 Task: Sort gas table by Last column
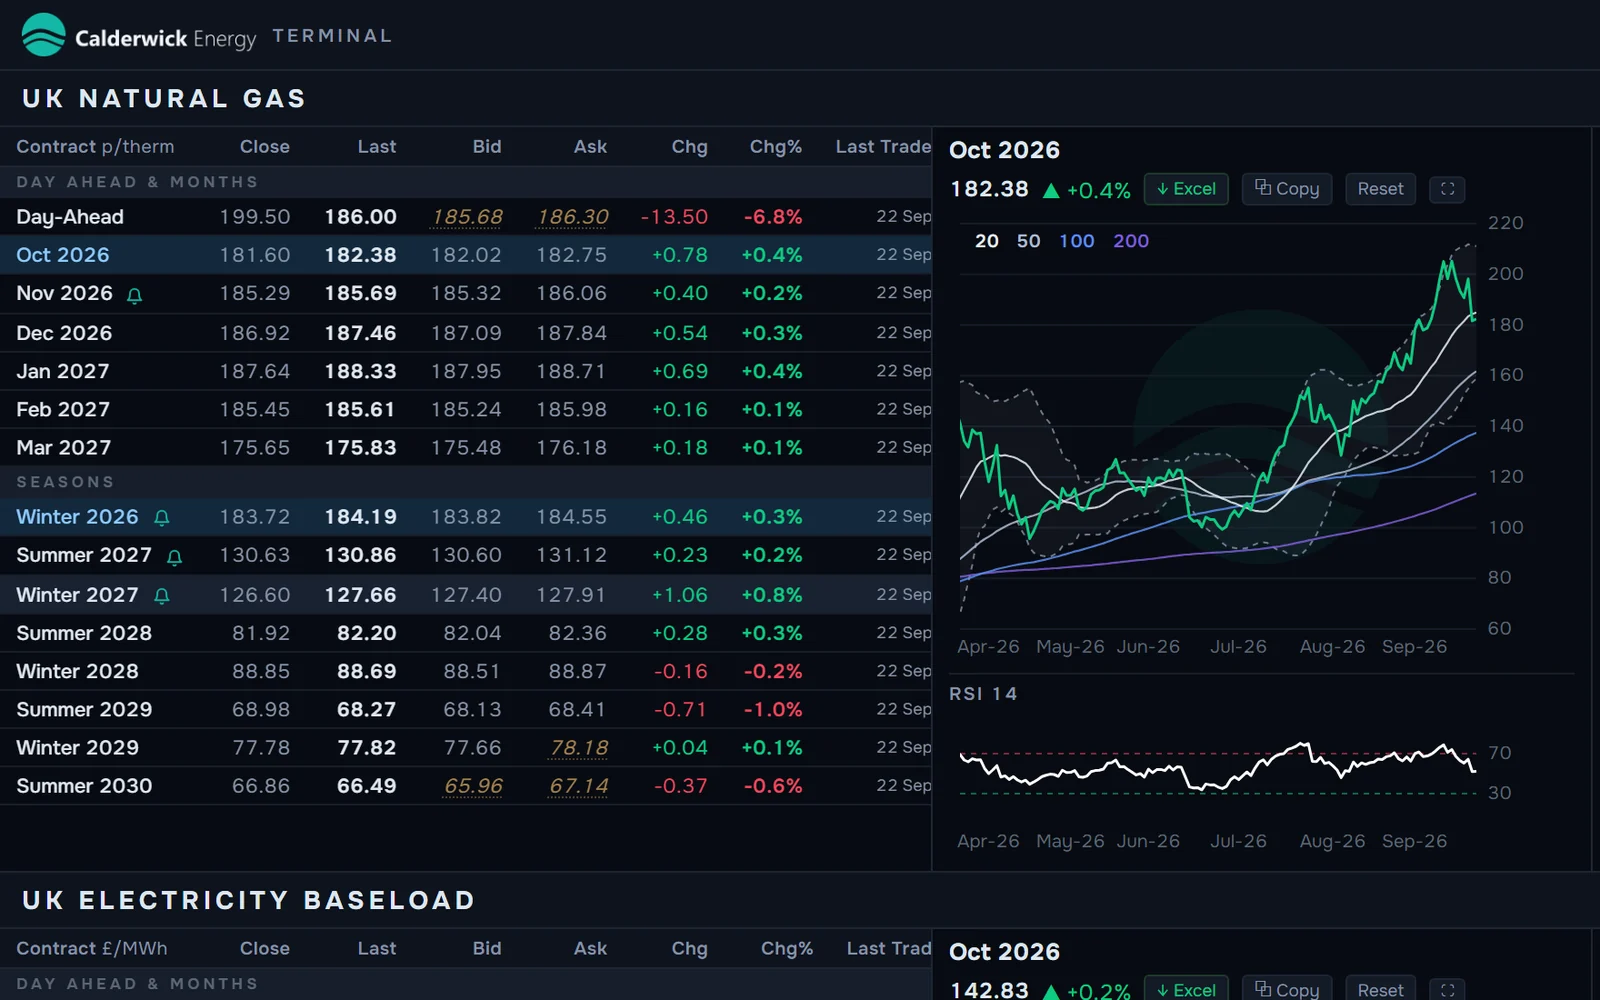[x=377, y=146]
